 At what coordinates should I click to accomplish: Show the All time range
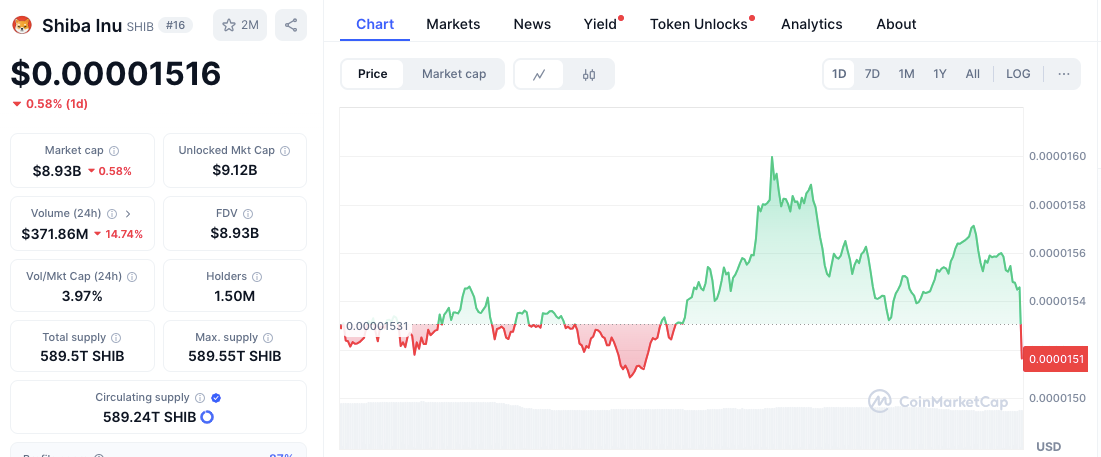[972, 74]
